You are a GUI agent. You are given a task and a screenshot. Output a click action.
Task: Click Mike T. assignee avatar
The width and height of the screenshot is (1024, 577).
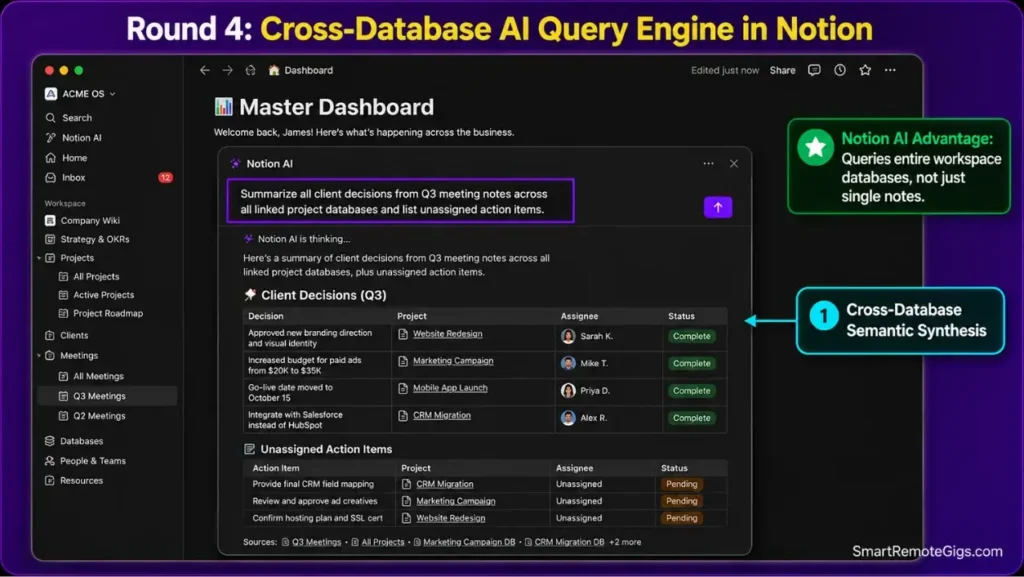coord(568,363)
